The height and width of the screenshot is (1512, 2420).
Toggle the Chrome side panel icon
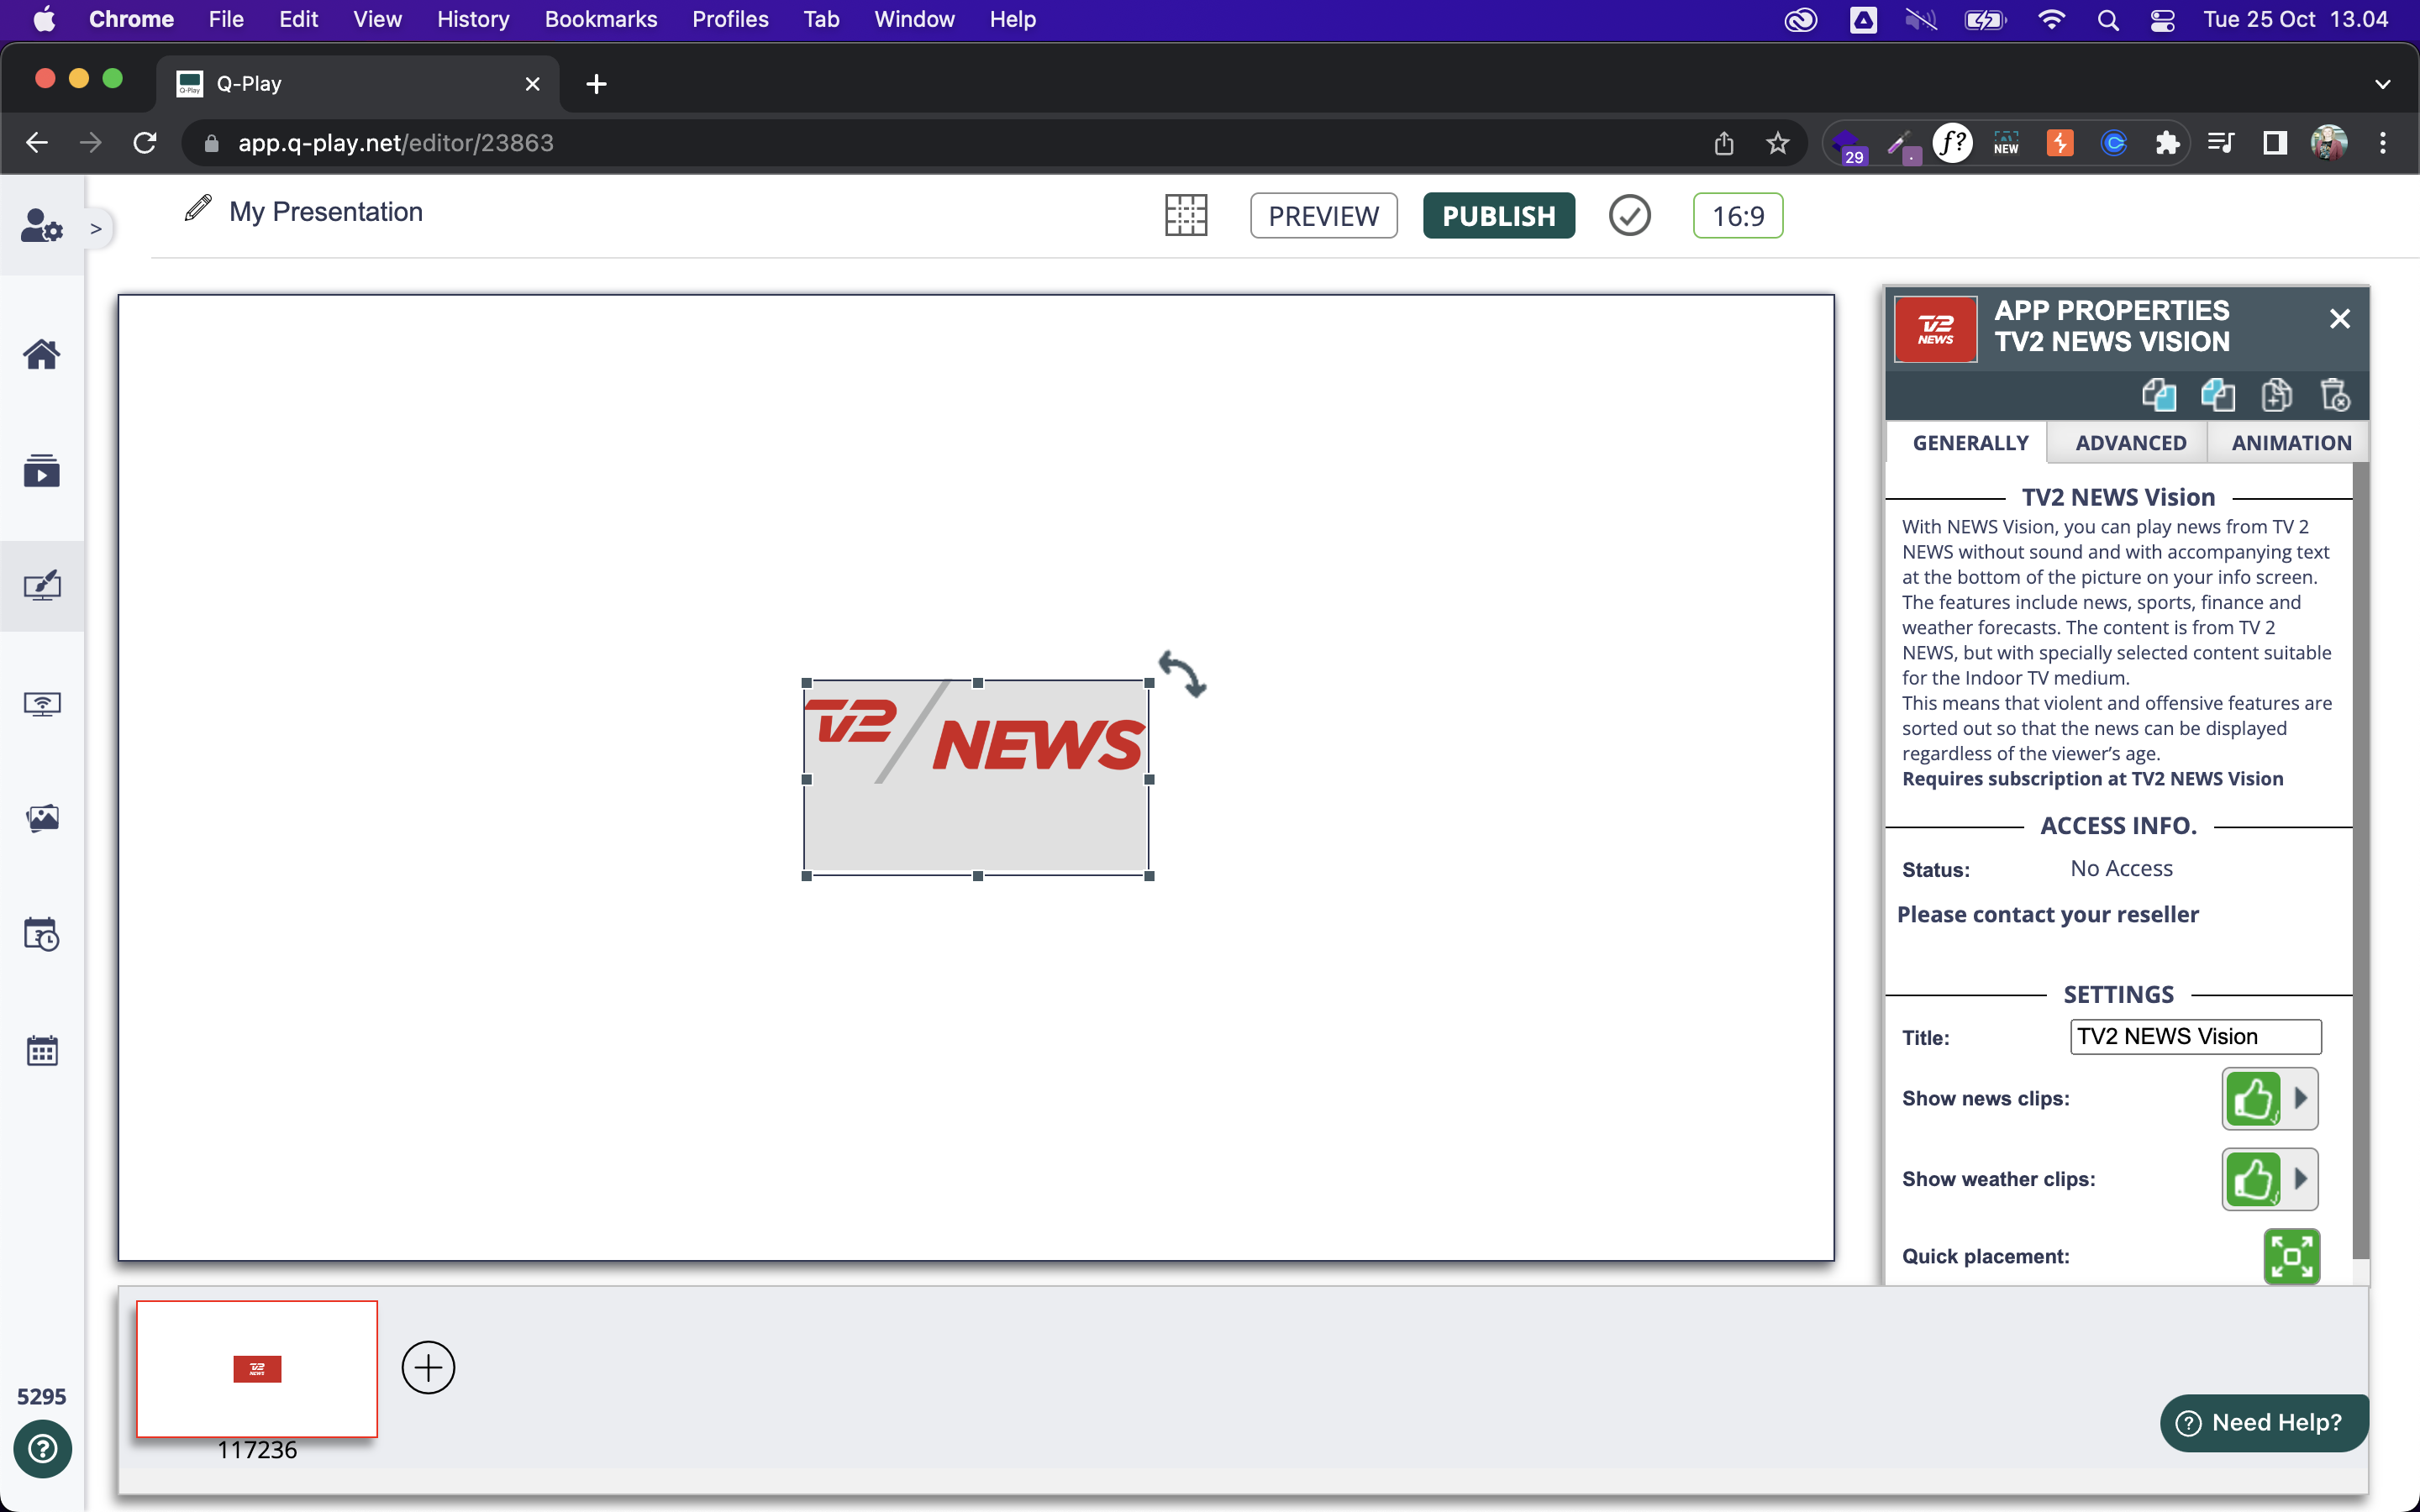click(x=2275, y=143)
